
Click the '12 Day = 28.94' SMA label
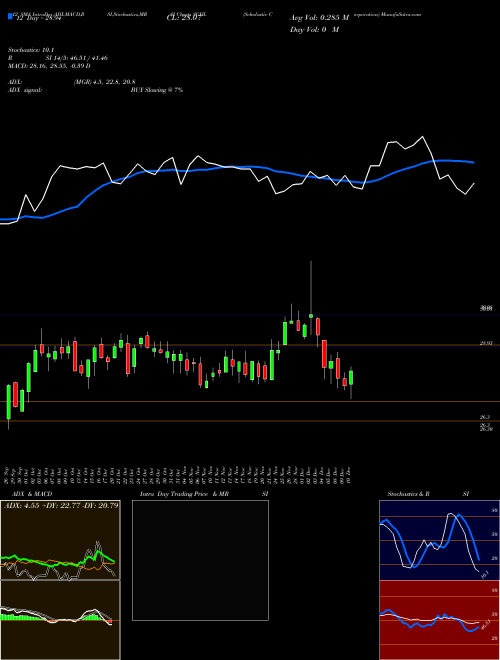[x=38, y=18]
